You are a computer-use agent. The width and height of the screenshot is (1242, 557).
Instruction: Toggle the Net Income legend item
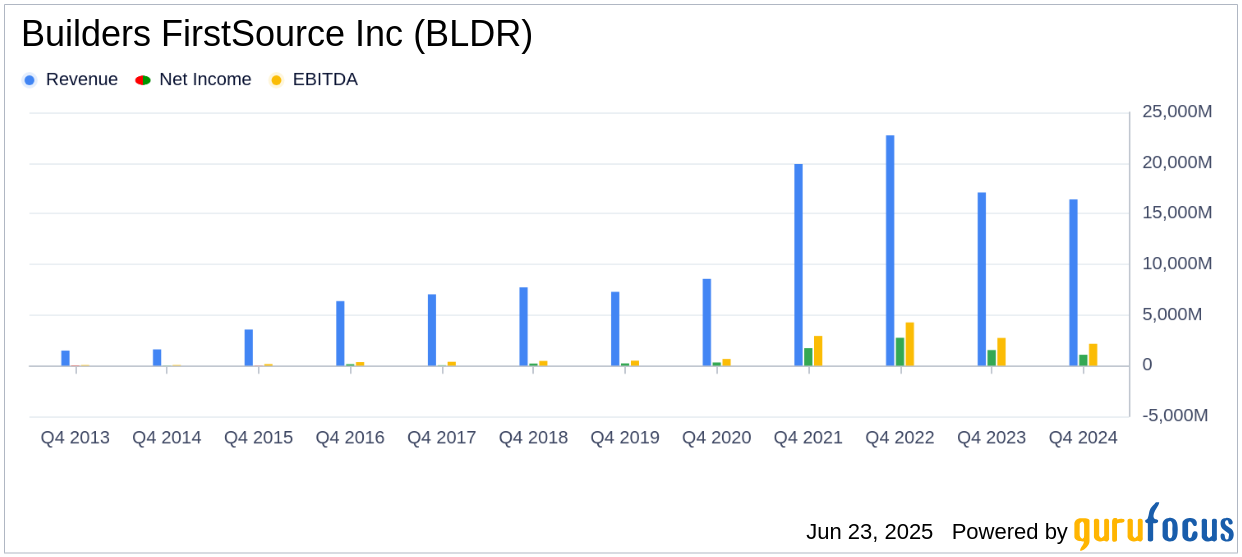(193, 80)
